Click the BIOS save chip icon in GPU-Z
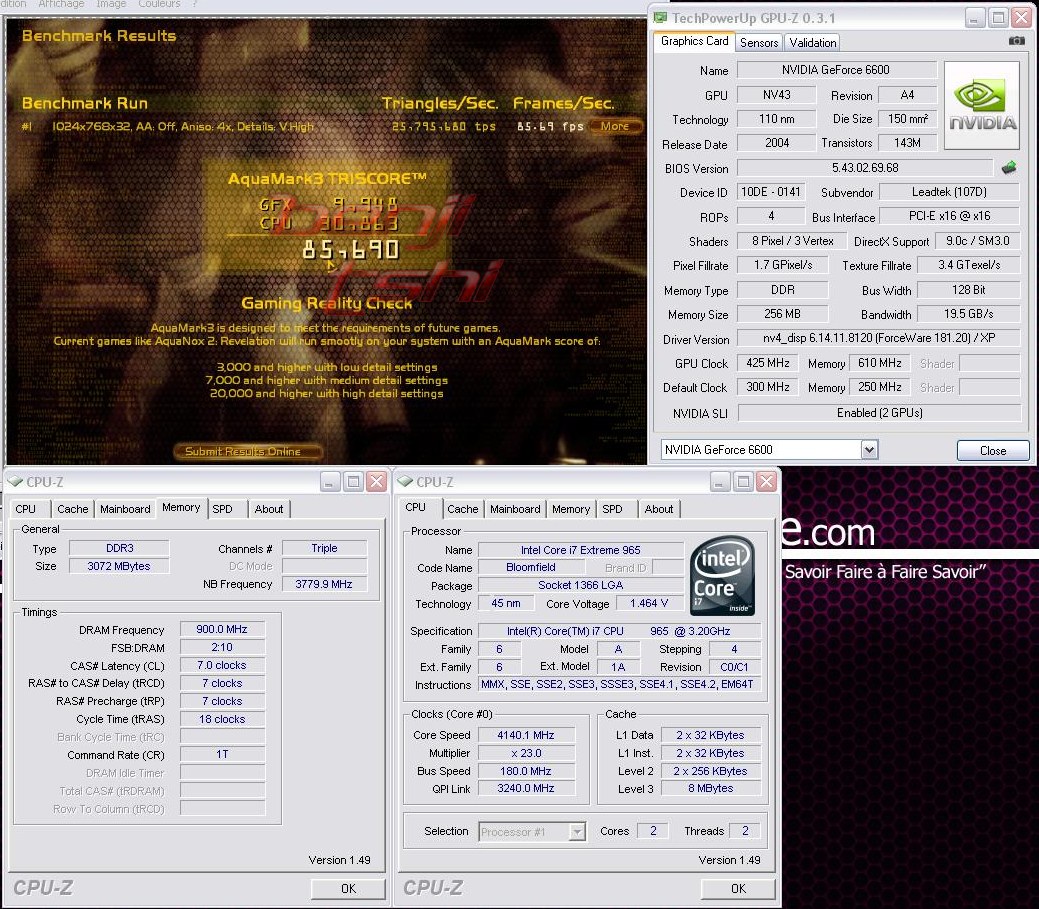Image resolution: width=1039 pixels, height=909 pixels. coord(1009,168)
